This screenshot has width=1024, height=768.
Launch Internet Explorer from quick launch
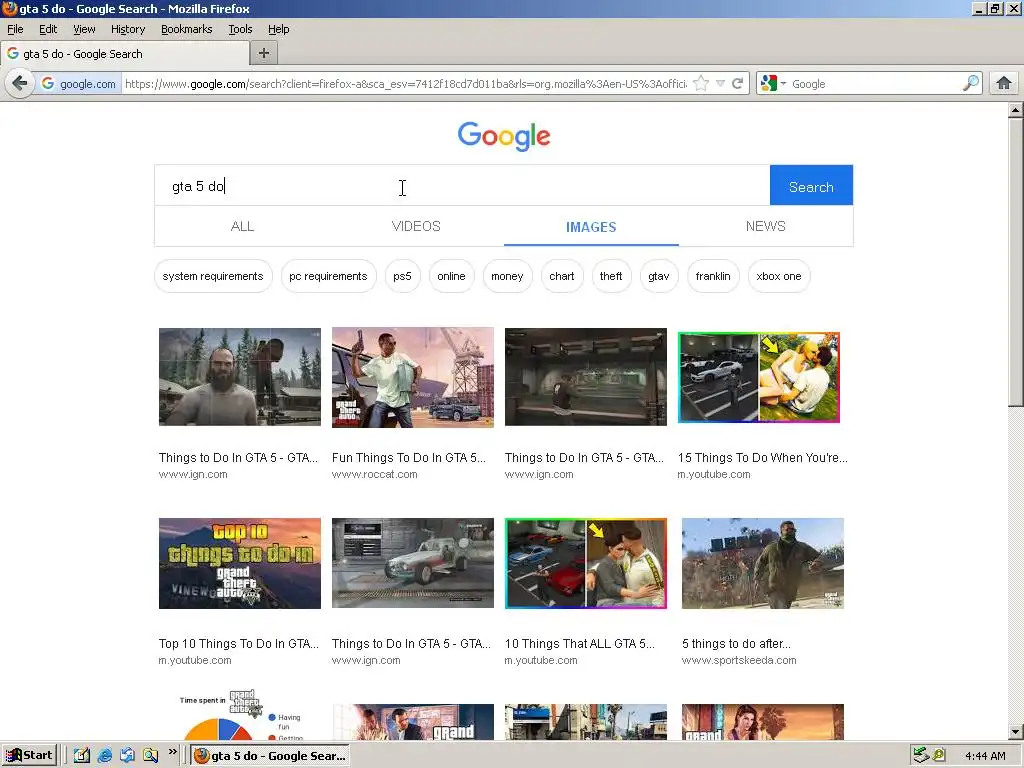tap(104, 756)
